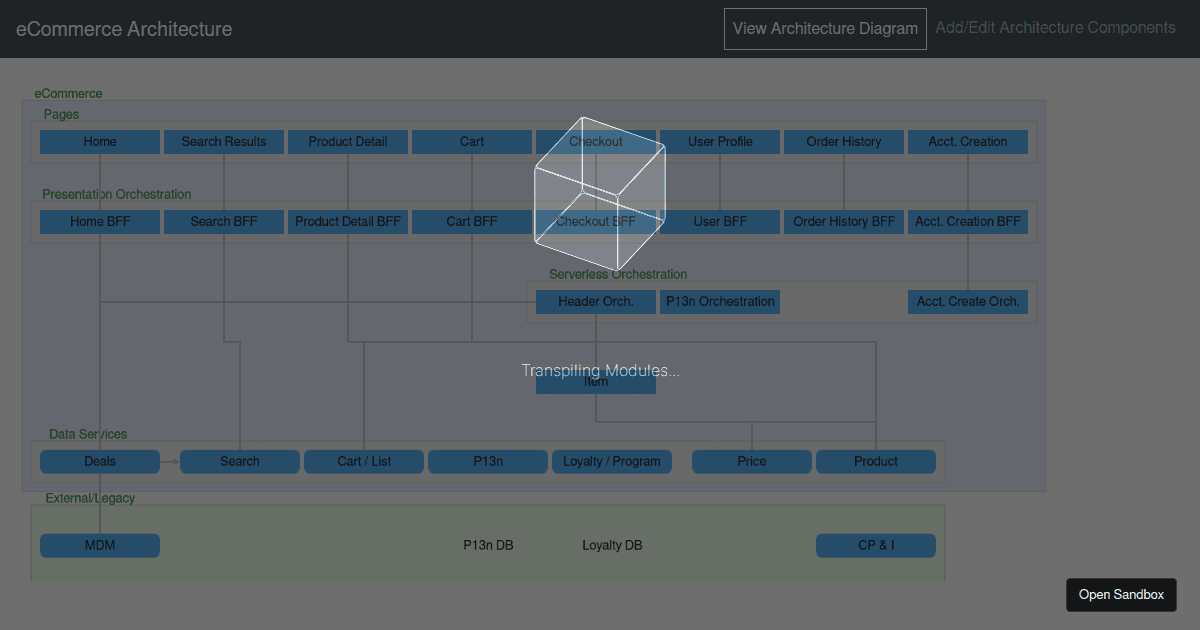Select the User Profile page node
Viewport: 1200px width, 630px height.
pyautogui.click(x=719, y=141)
